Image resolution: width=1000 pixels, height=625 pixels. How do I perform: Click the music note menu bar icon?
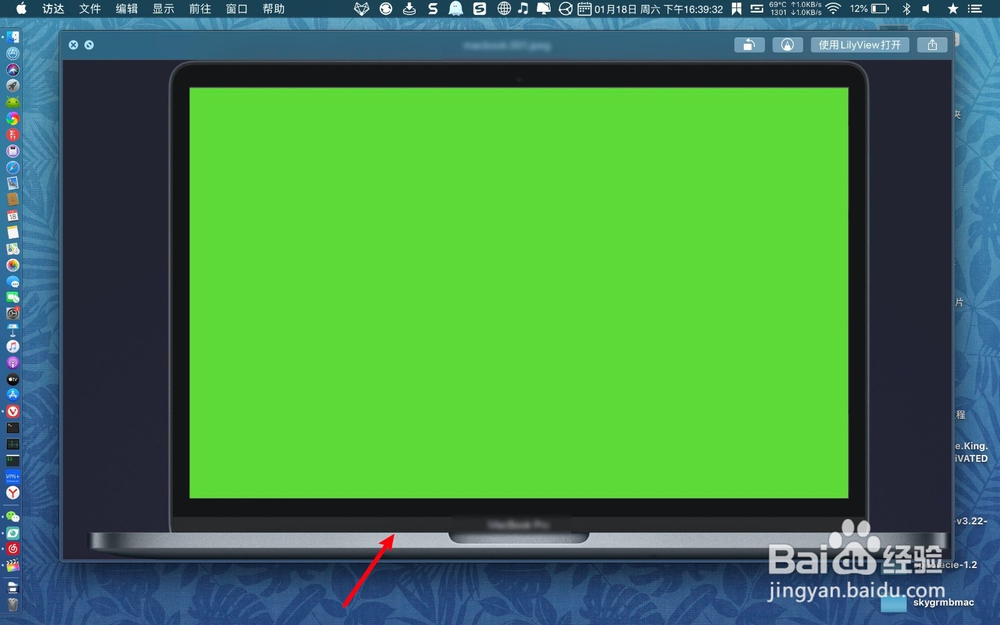[523, 8]
